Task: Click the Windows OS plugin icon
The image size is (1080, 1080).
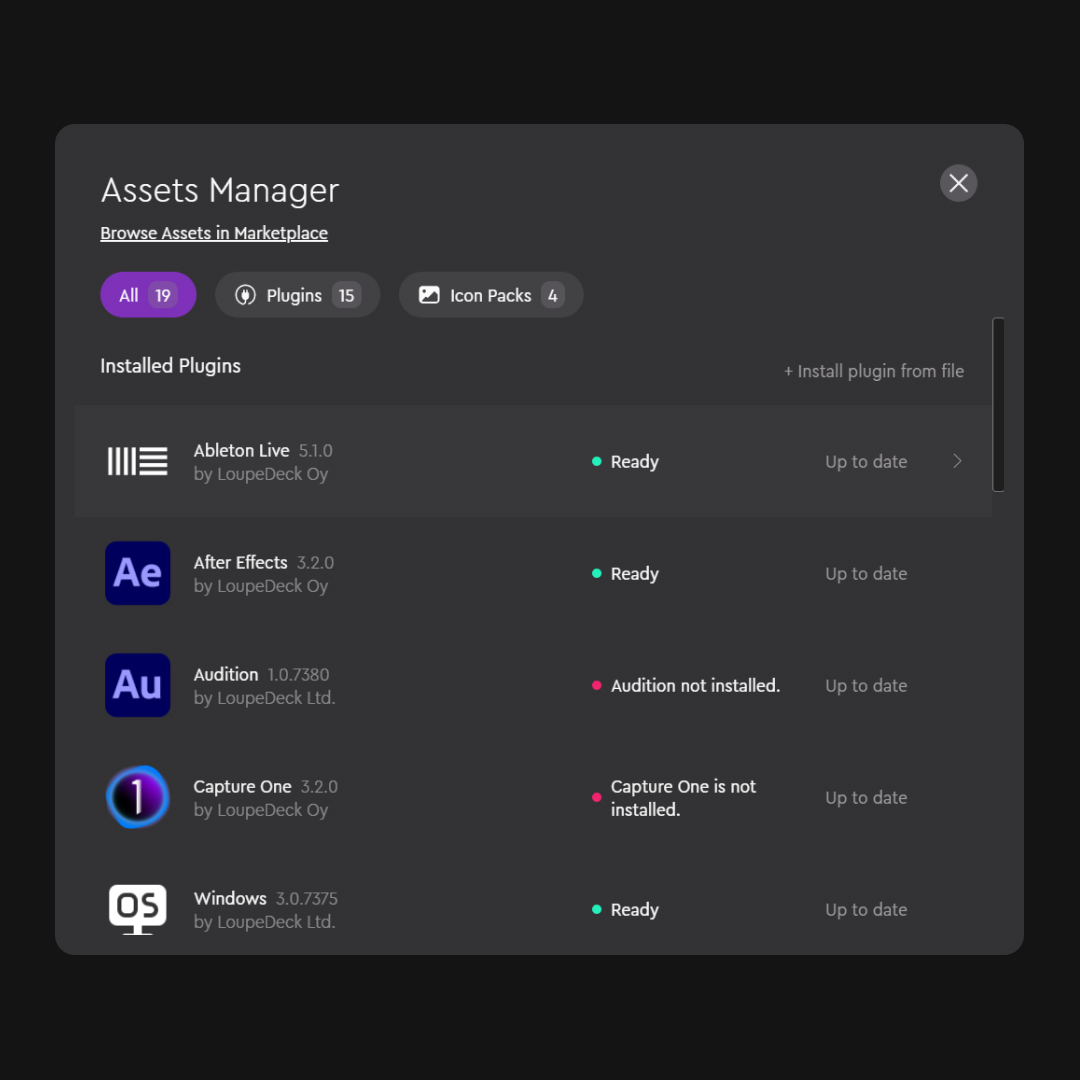Action: pyautogui.click(x=137, y=909)
